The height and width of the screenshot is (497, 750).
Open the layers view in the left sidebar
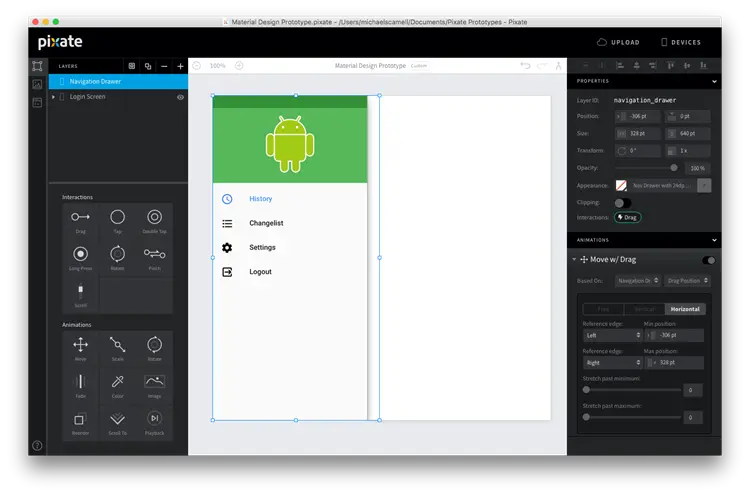pos(37,66)
